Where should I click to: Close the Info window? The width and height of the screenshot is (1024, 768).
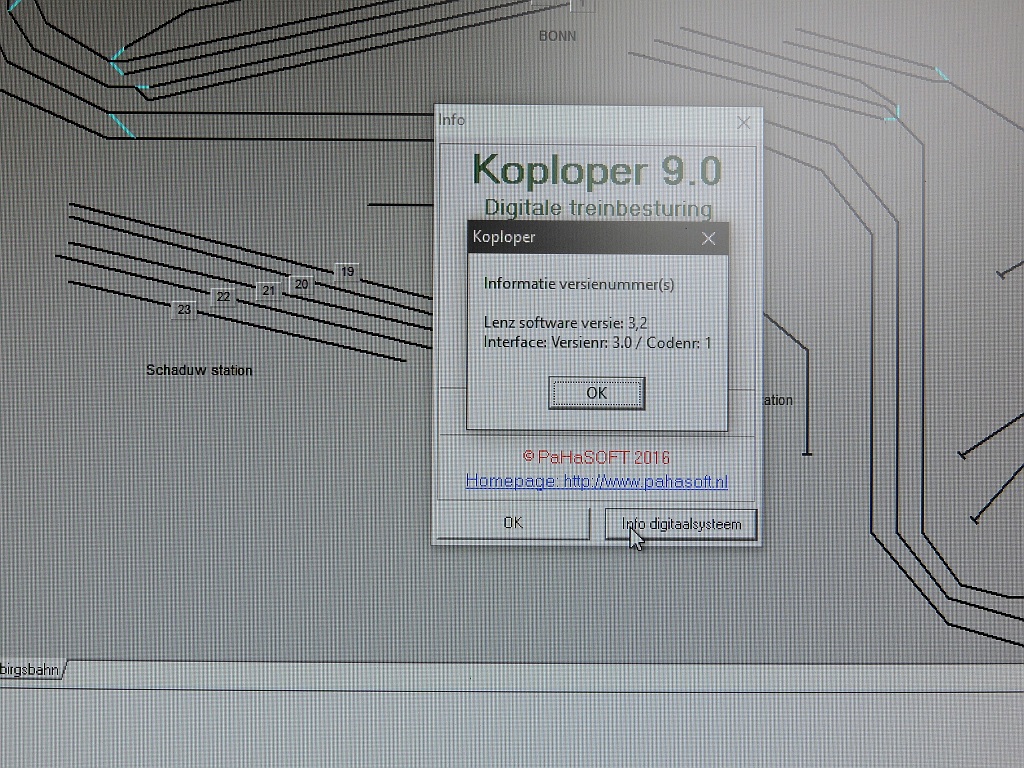tap(743, 122)
